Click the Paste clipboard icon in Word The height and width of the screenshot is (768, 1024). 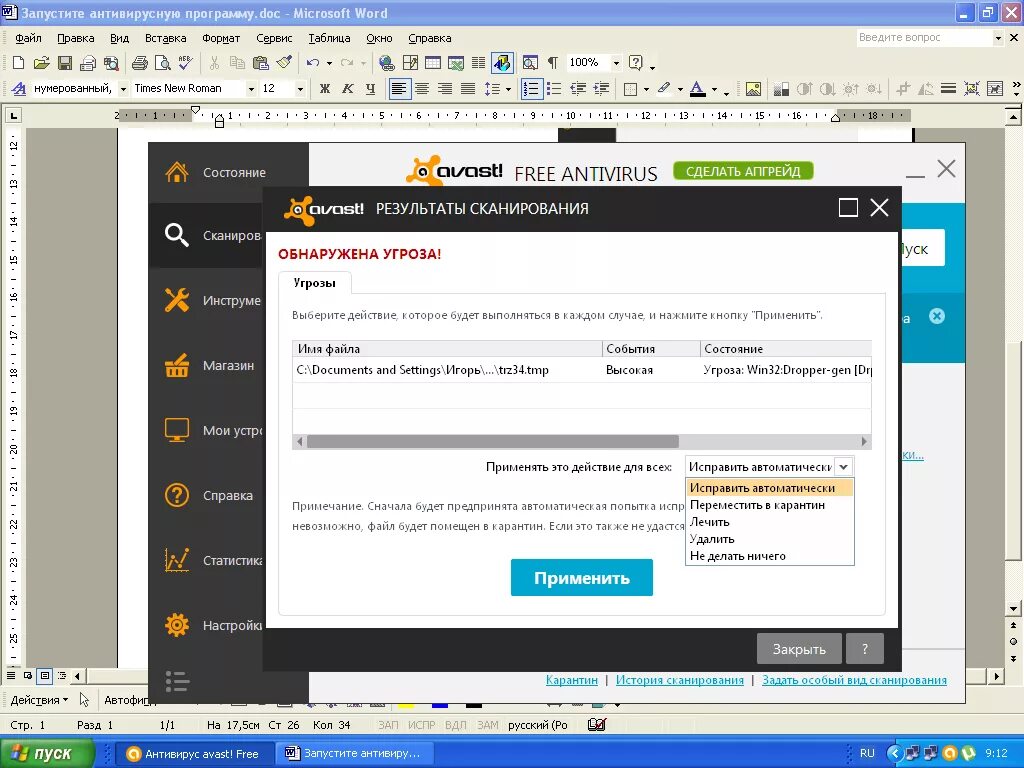click(x=261, y=63)
